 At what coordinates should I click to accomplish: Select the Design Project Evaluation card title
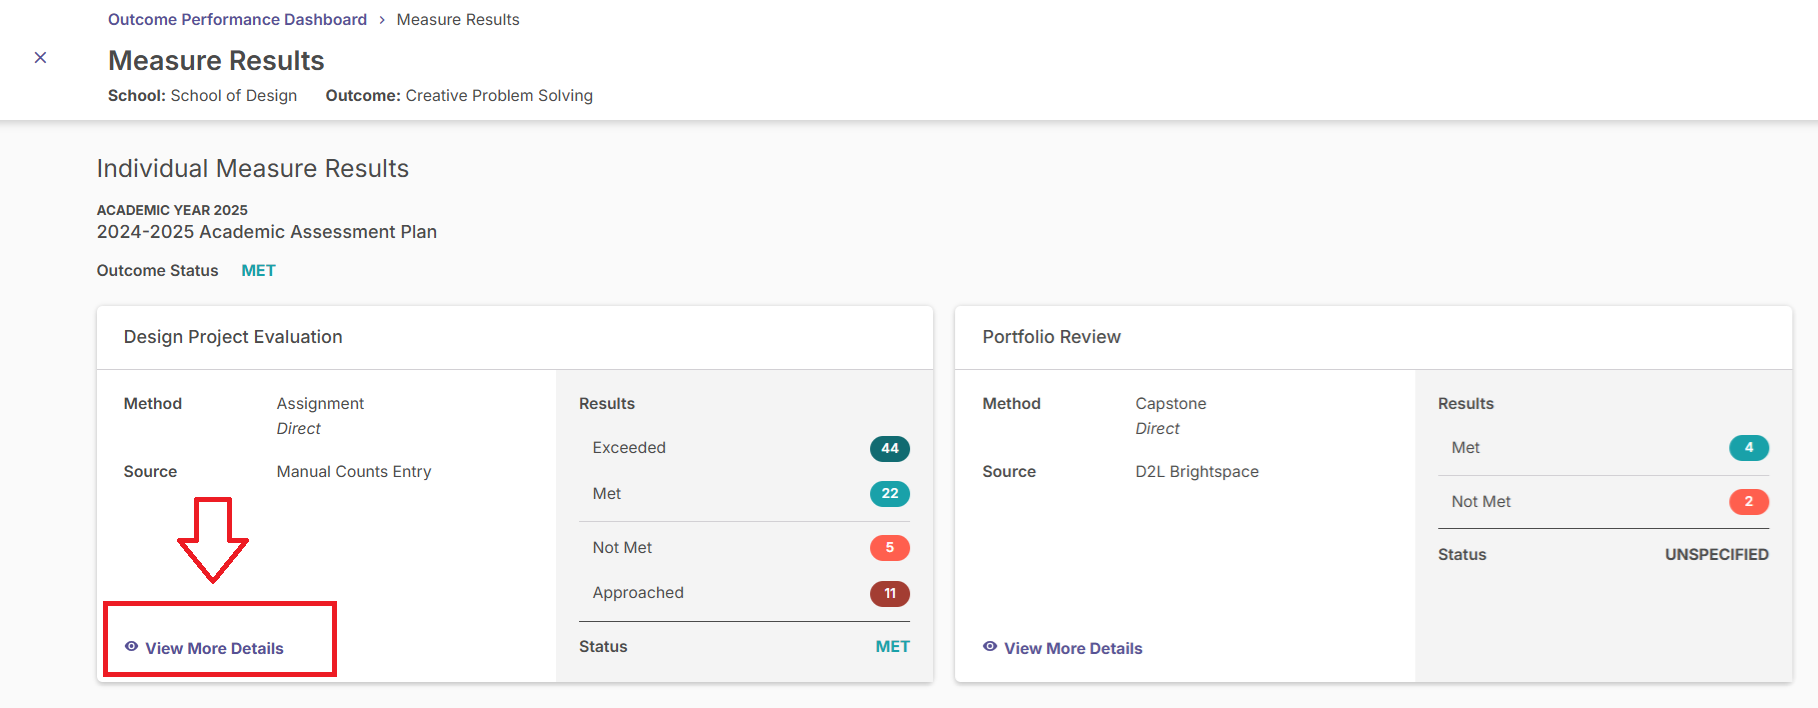(x=233, y=337)
